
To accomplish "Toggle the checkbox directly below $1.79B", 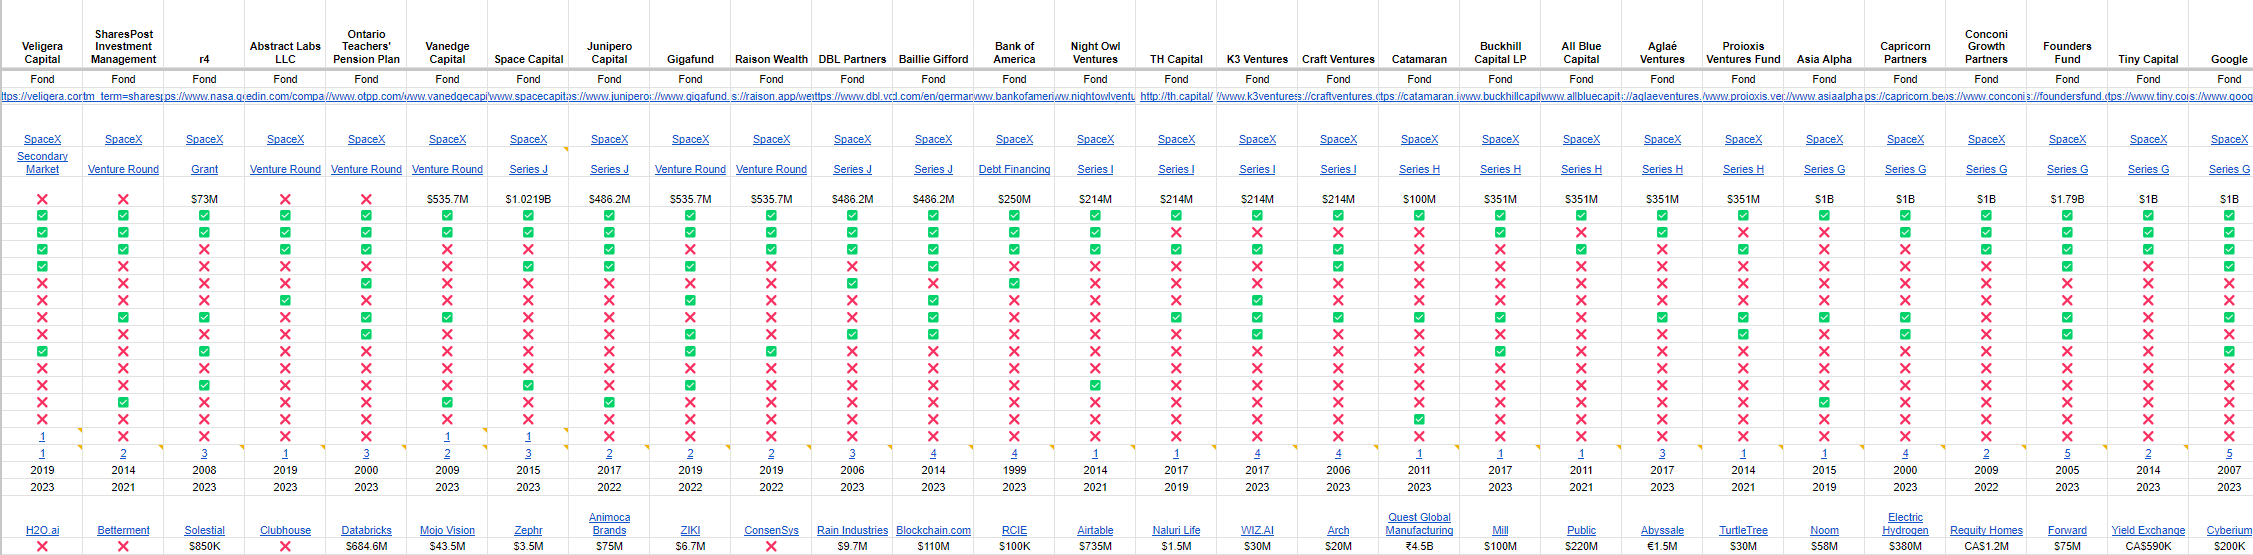I will (2067, 215).
